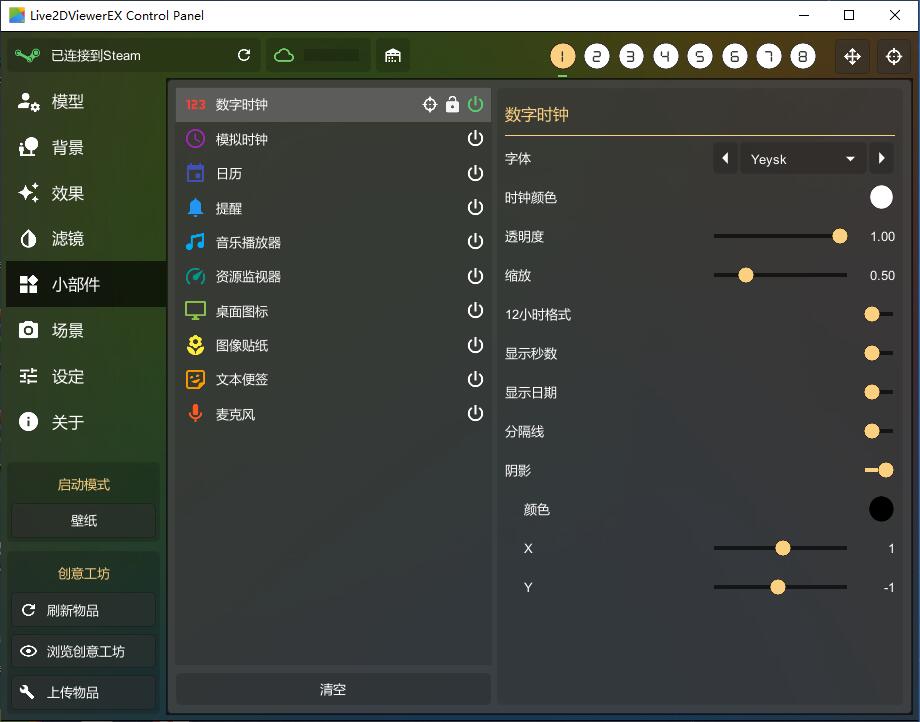This screenshot has width=920, height=722.
Task: Select model slot number 3
Action: (631, 56)
